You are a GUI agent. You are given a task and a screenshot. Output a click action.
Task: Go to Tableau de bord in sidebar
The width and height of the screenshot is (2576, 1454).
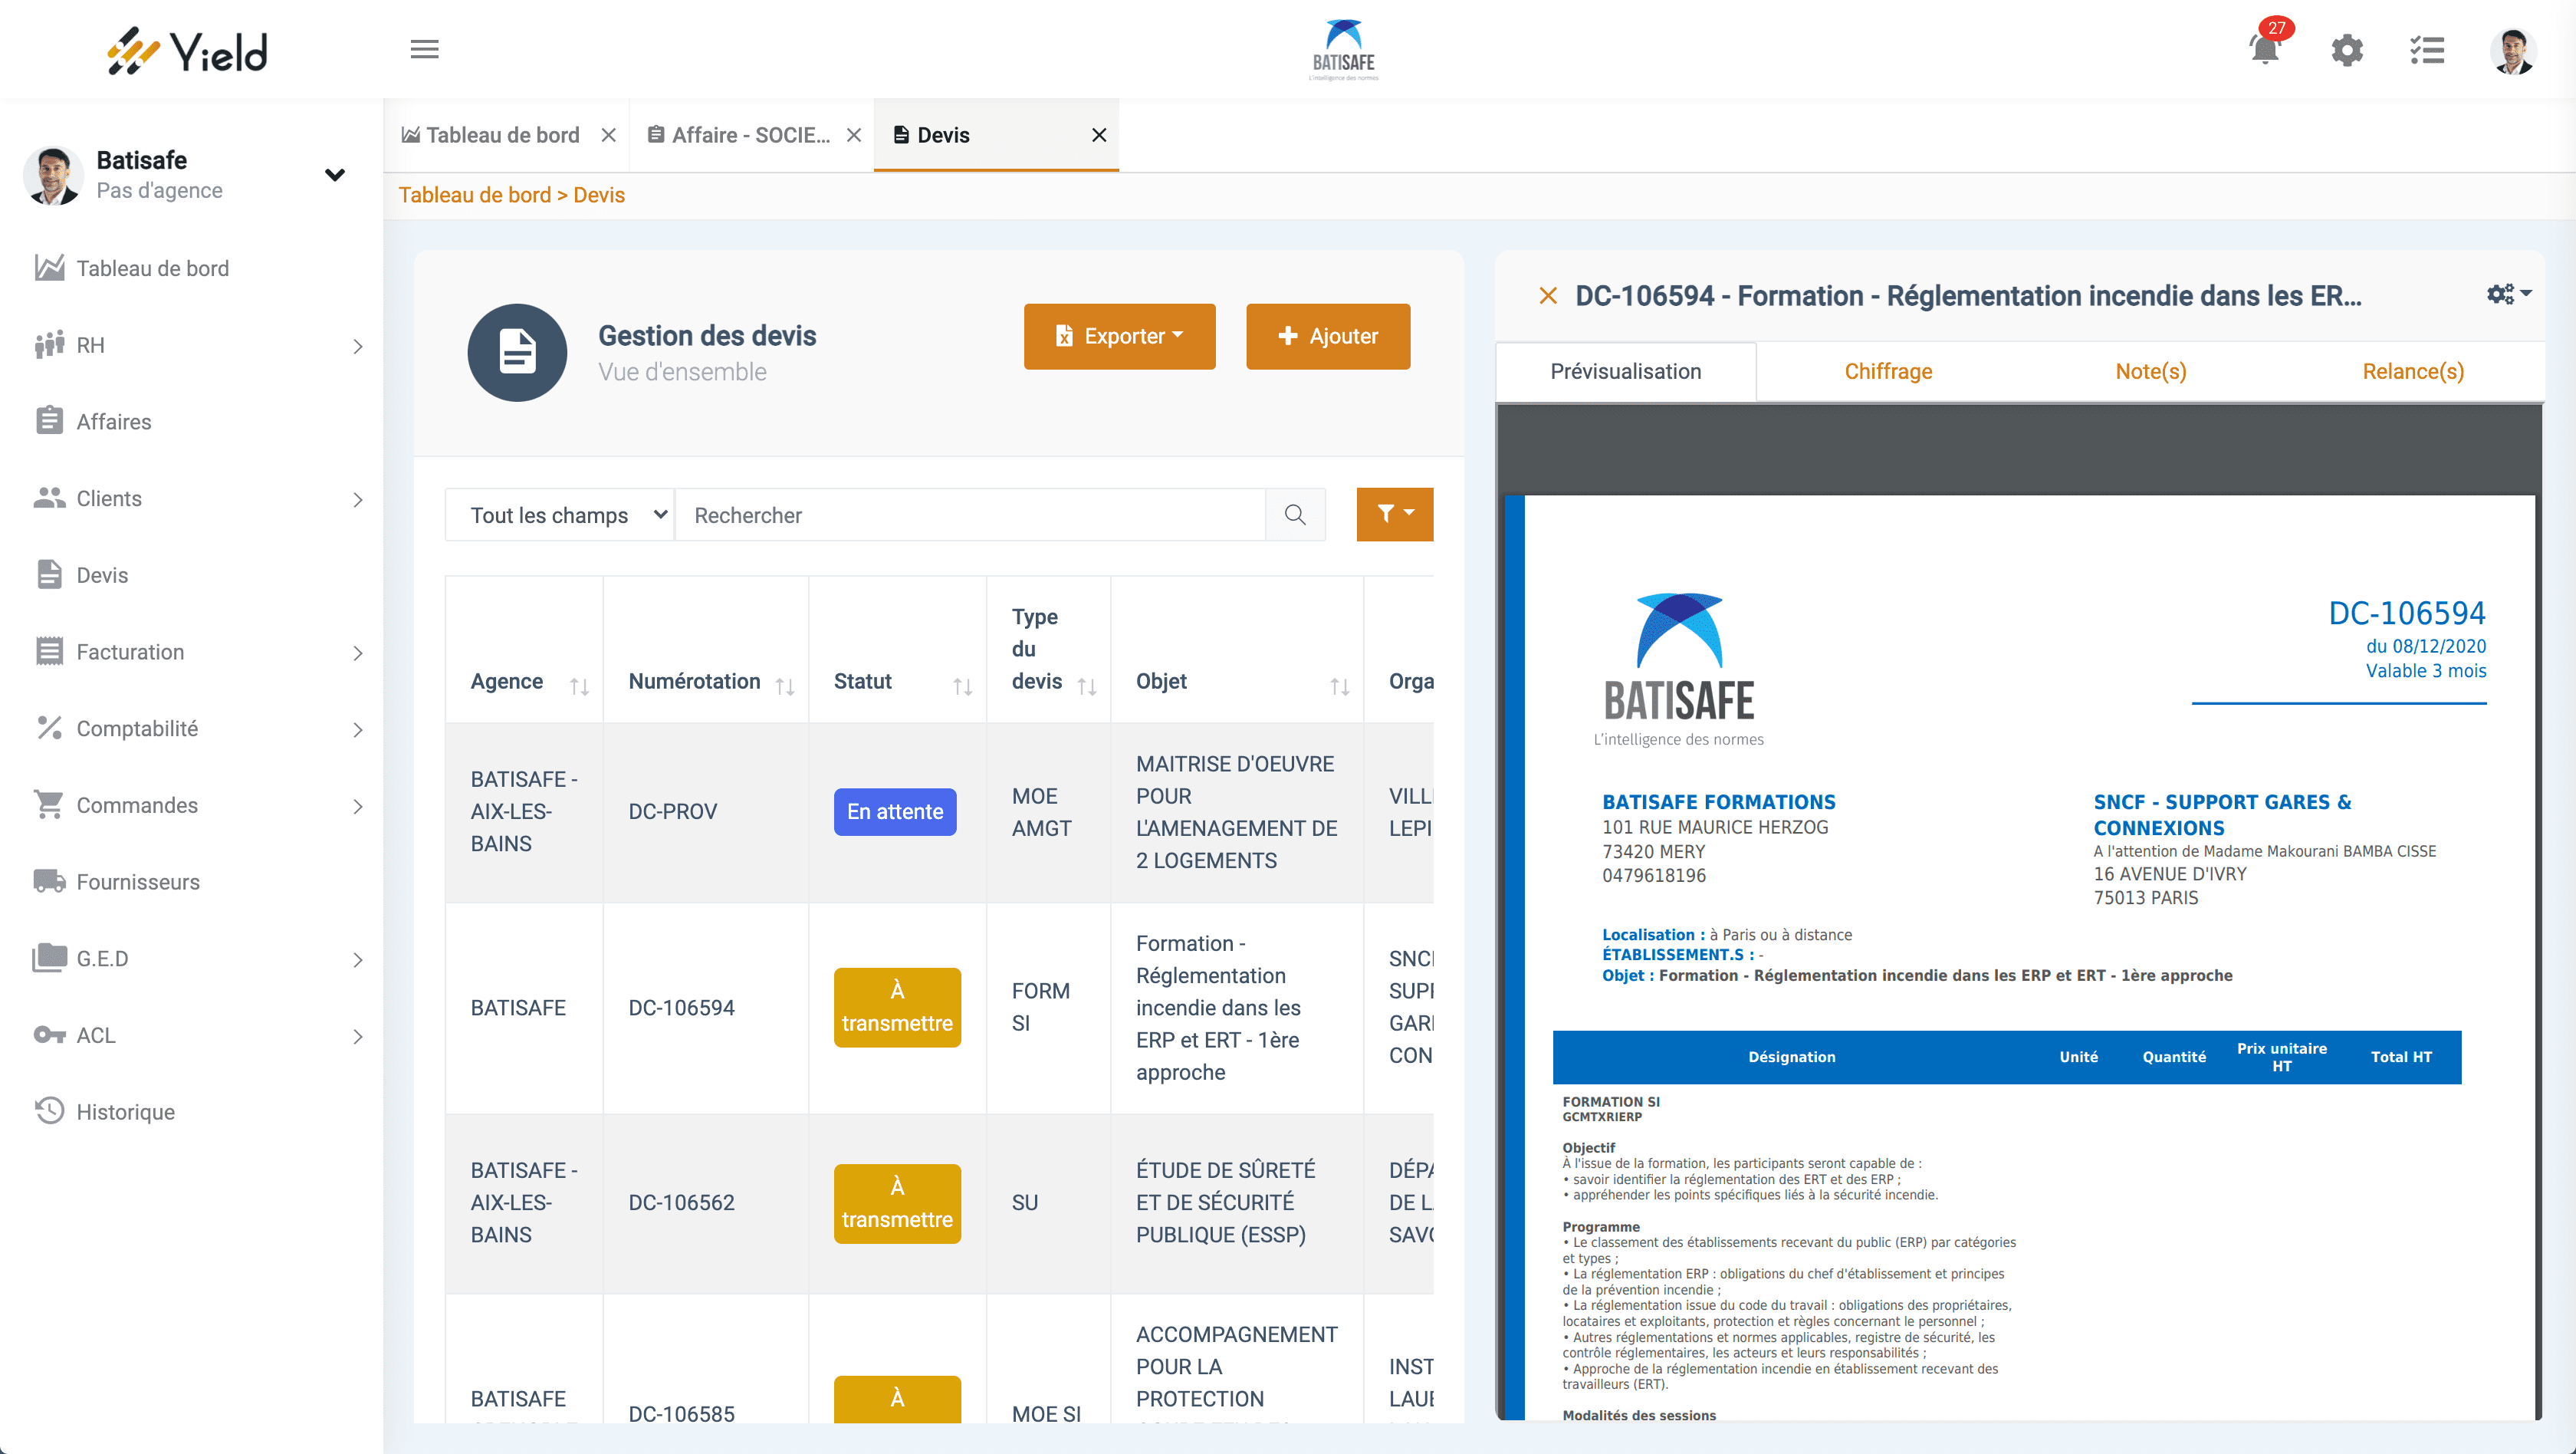pos(152,268)
